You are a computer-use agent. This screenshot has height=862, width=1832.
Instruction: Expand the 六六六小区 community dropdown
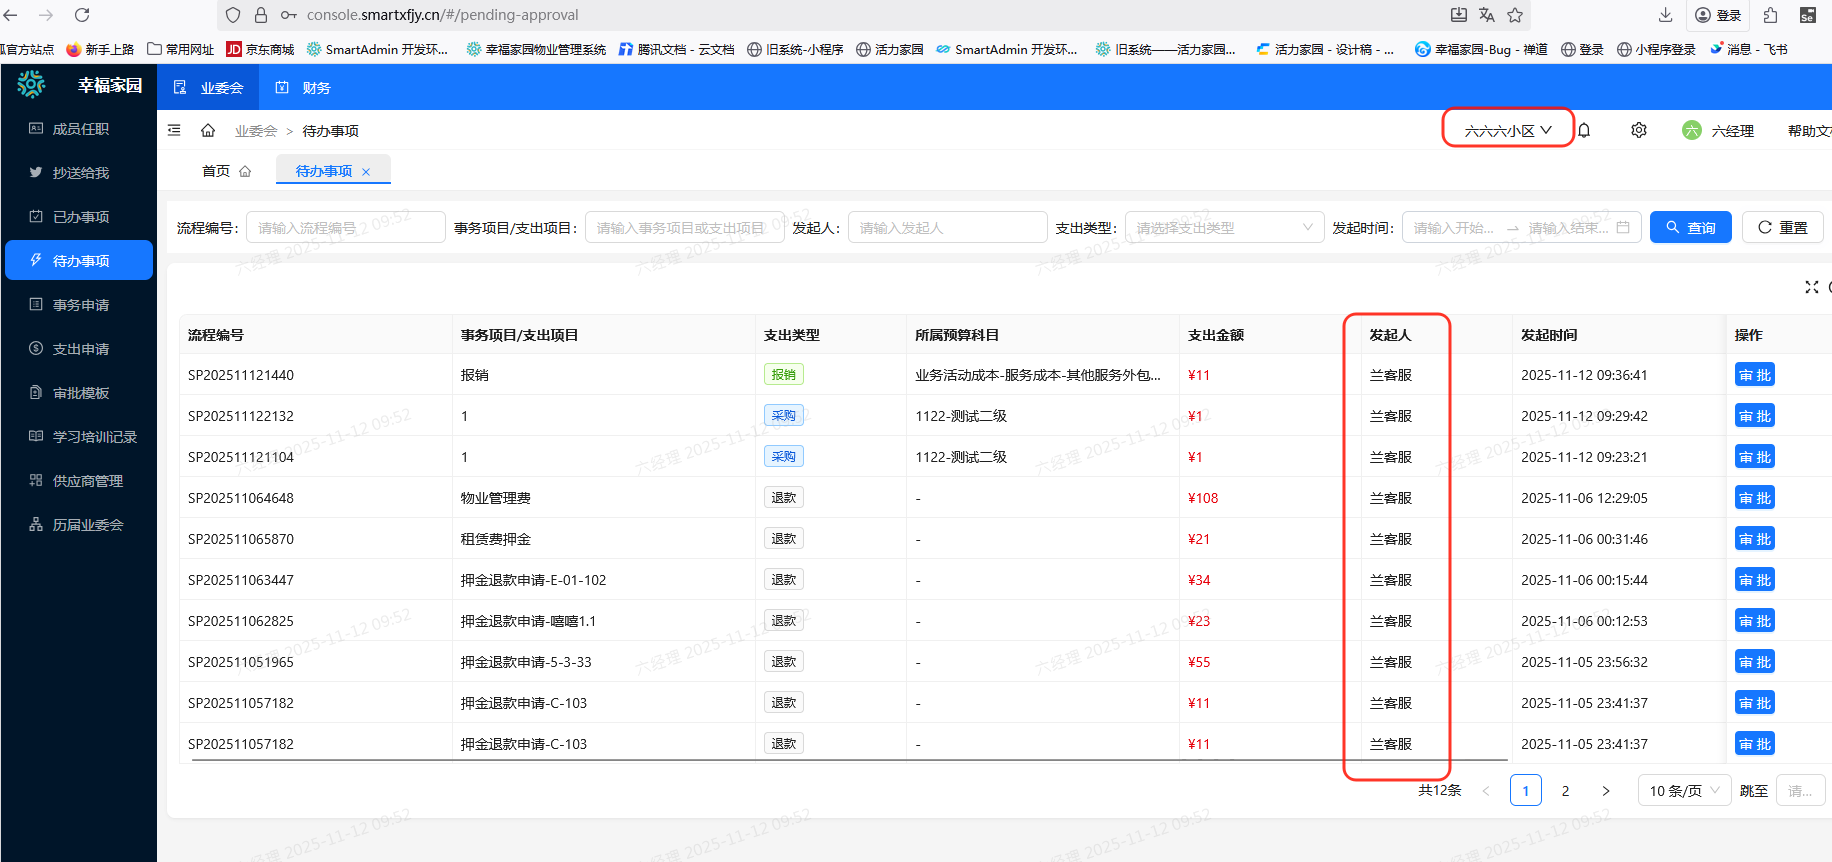[1508, 130]
